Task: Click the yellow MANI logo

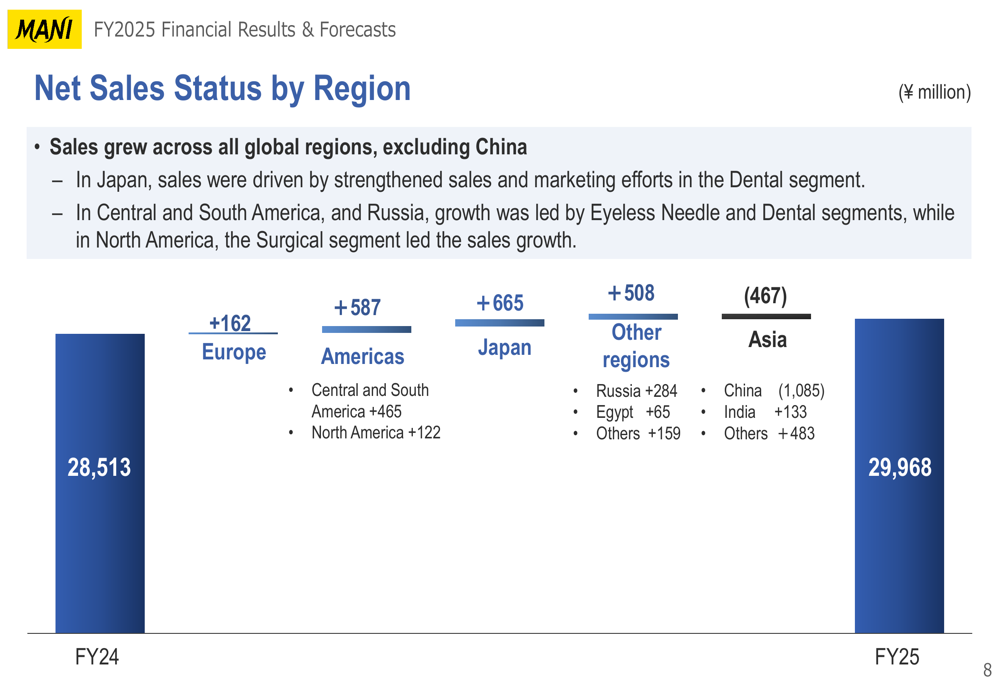Action: [x=44, y=30]
